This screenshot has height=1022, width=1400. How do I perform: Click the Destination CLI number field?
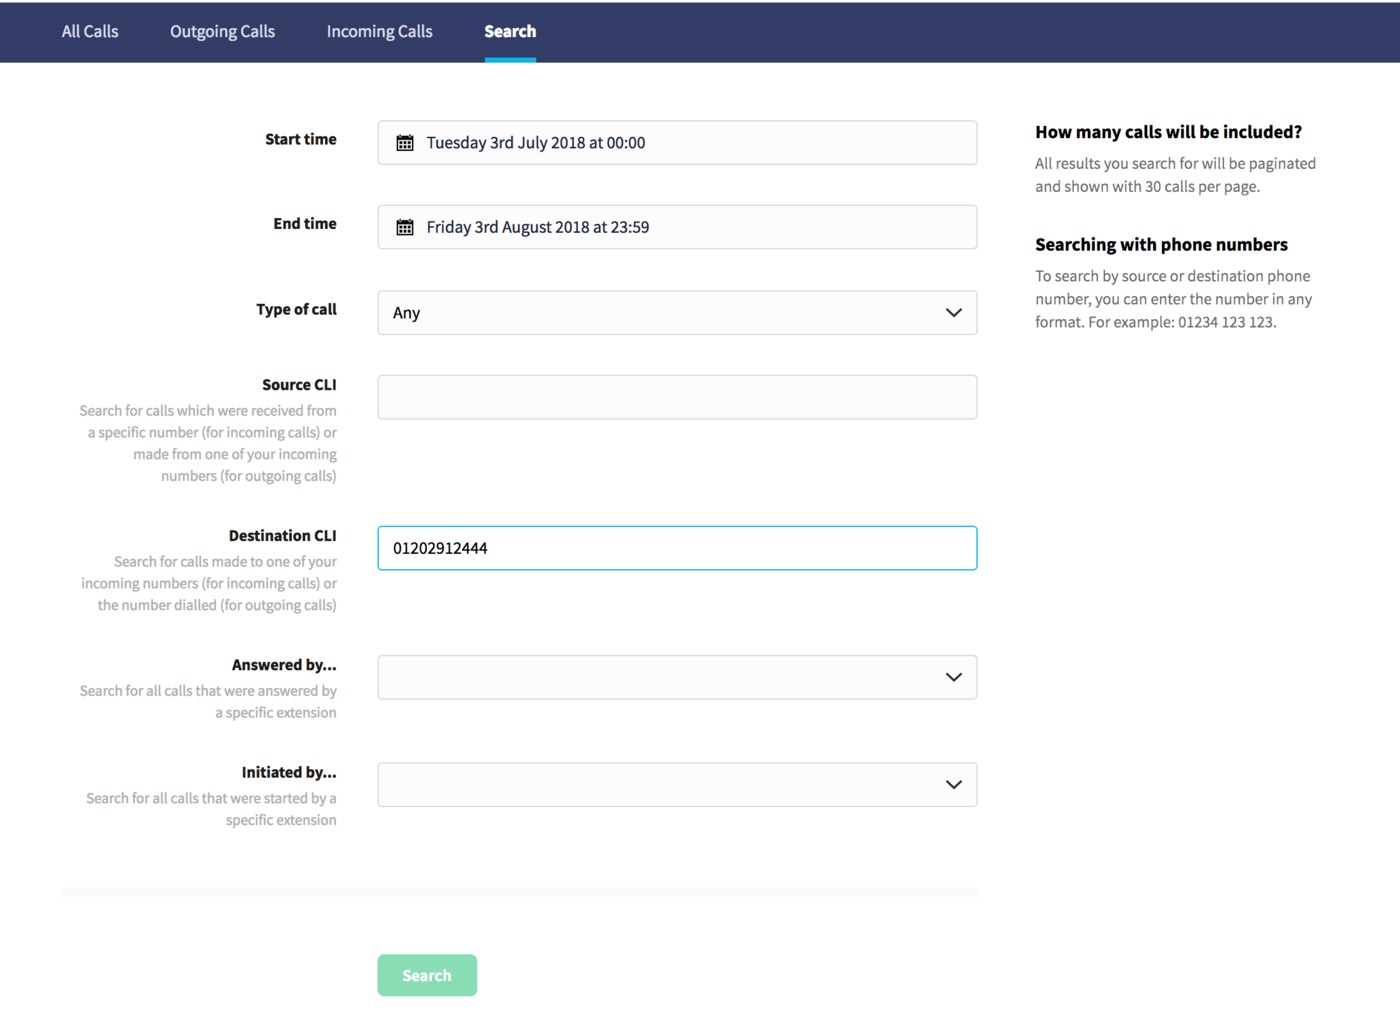[677, 548]
